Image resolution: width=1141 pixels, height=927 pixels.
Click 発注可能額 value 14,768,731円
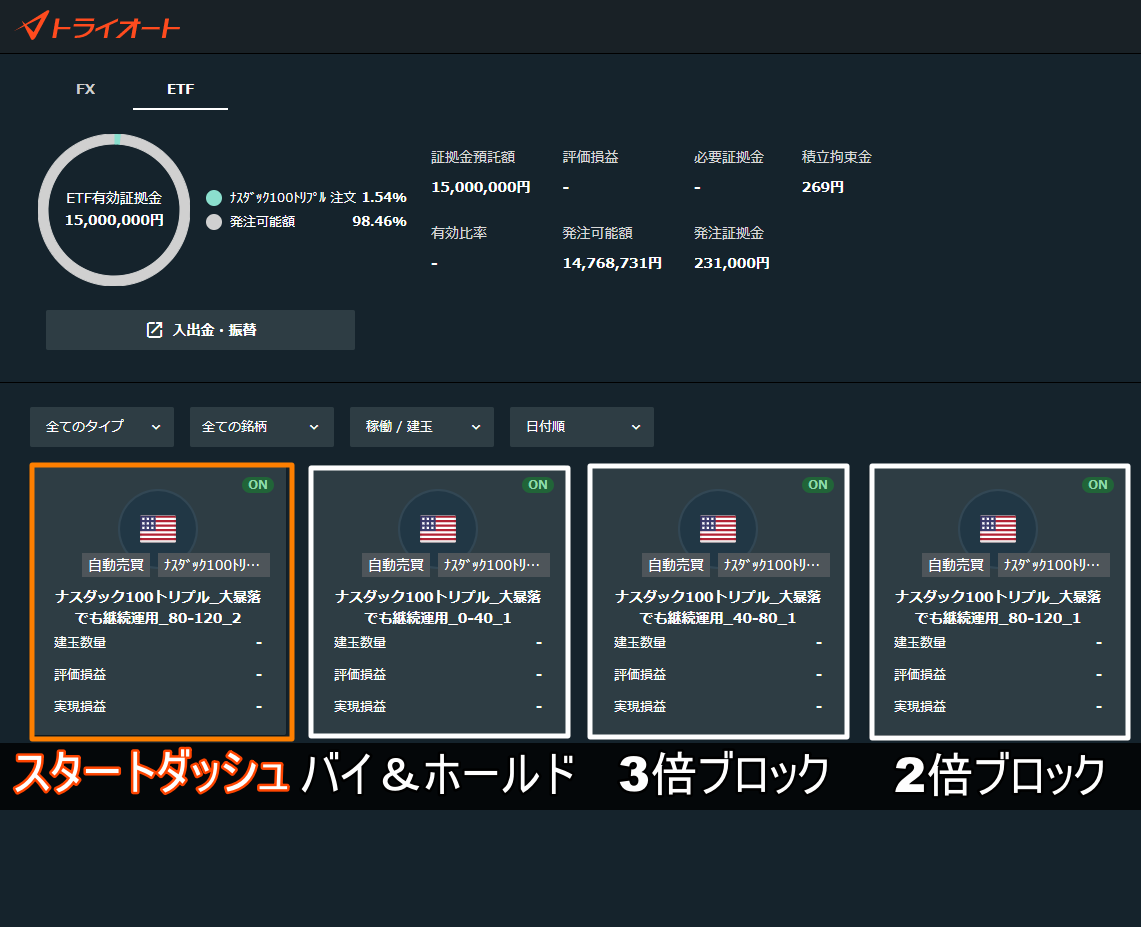[x=612, y=263]
